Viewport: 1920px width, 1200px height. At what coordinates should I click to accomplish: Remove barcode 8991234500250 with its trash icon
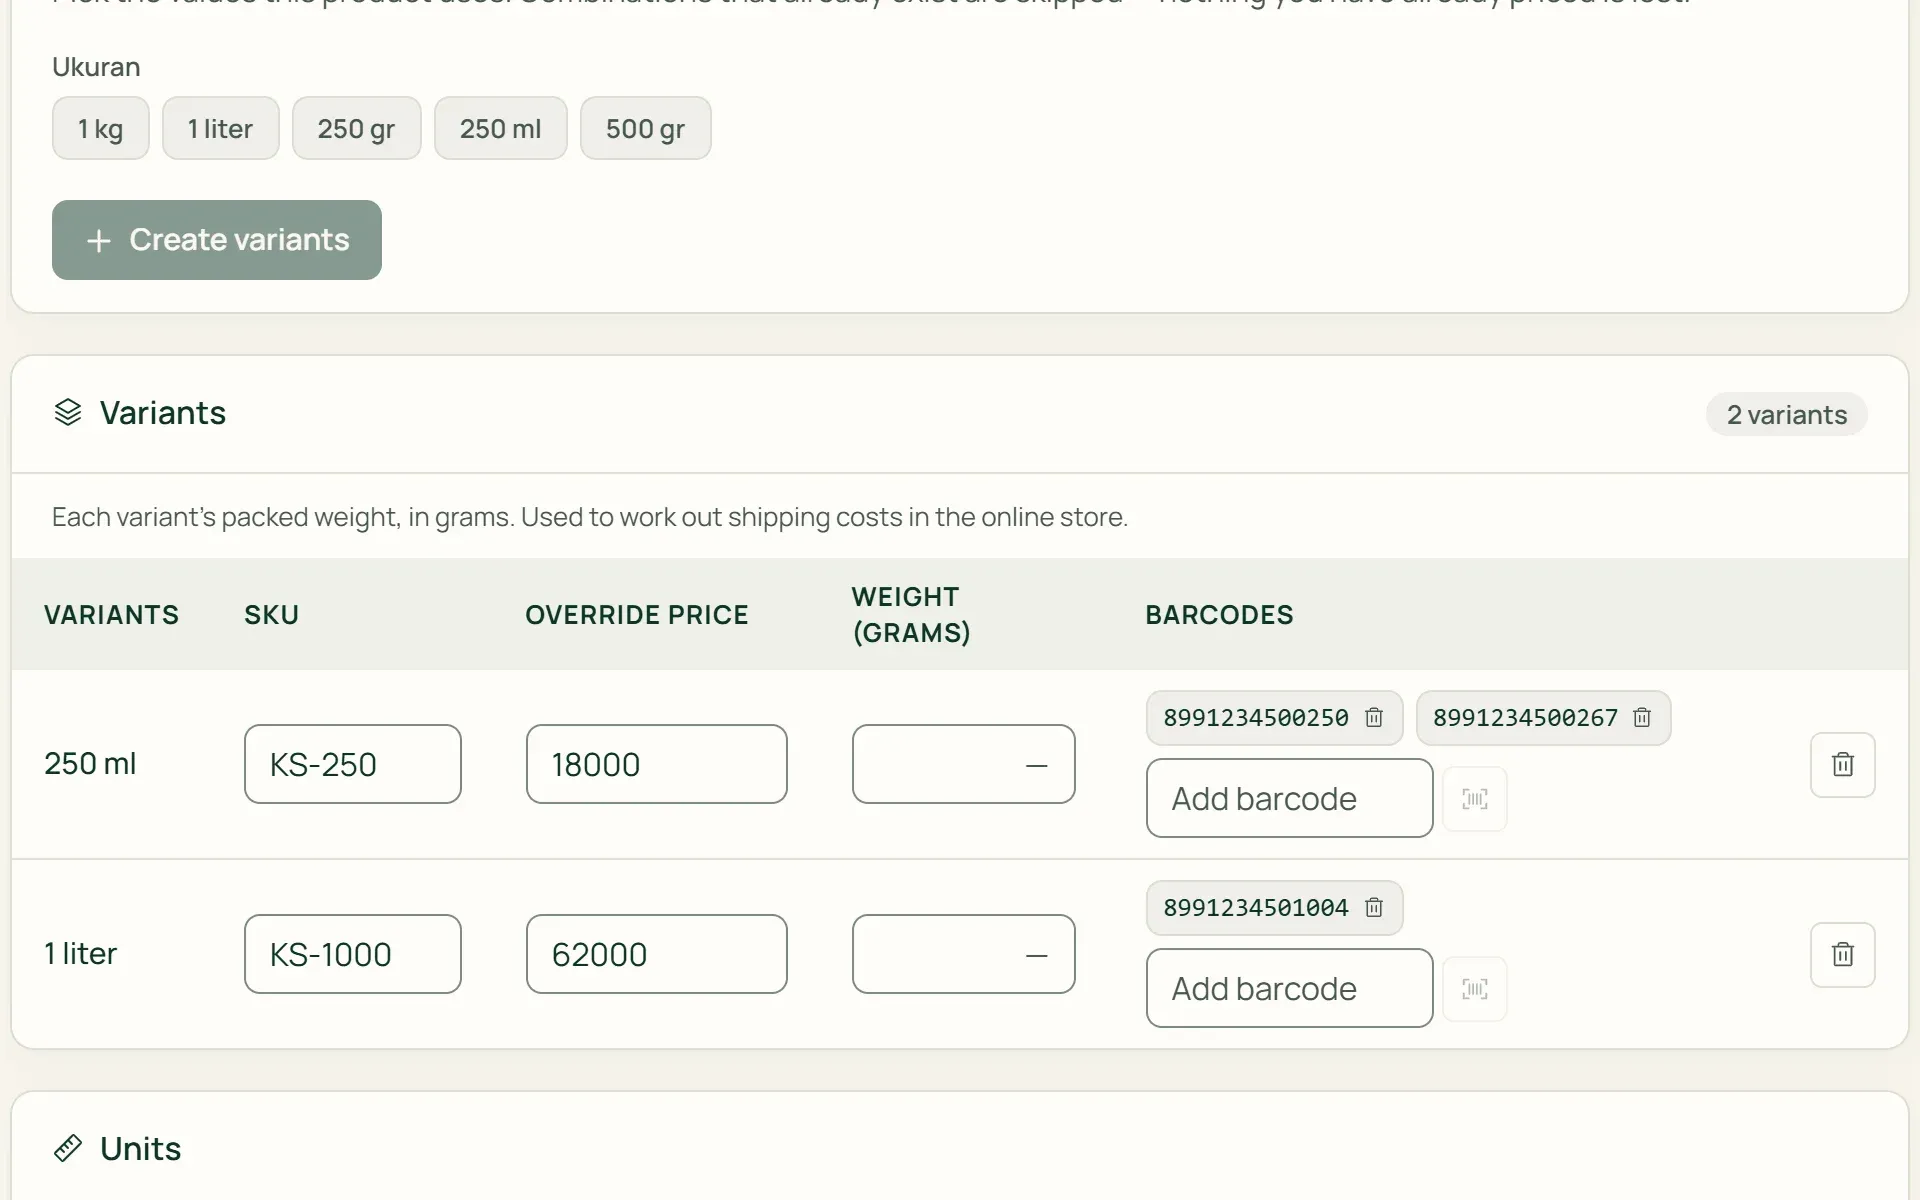(x=1374, y=718)
